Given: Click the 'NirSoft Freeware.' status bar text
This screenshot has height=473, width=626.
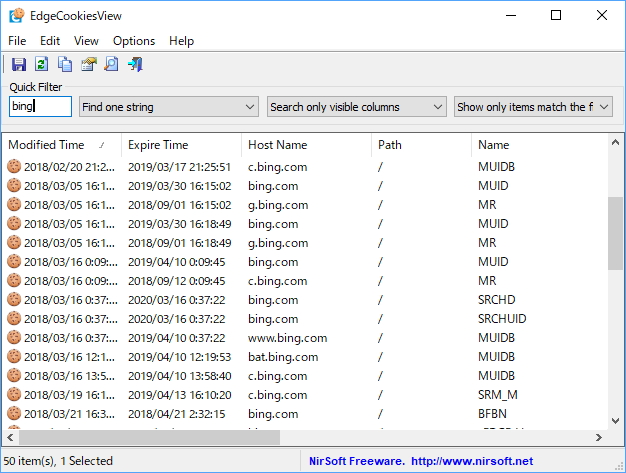Looking at the screenshot, I should pos(357,461).
